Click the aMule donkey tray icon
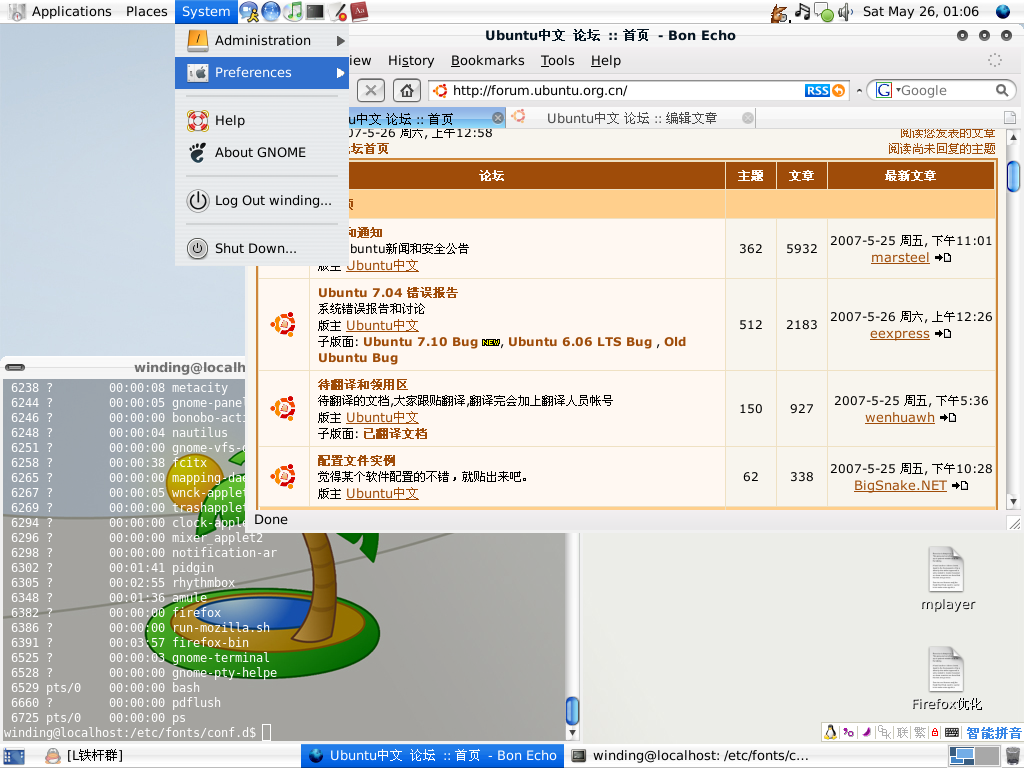Screen dimensions: 1024x768 coord(780,12)
